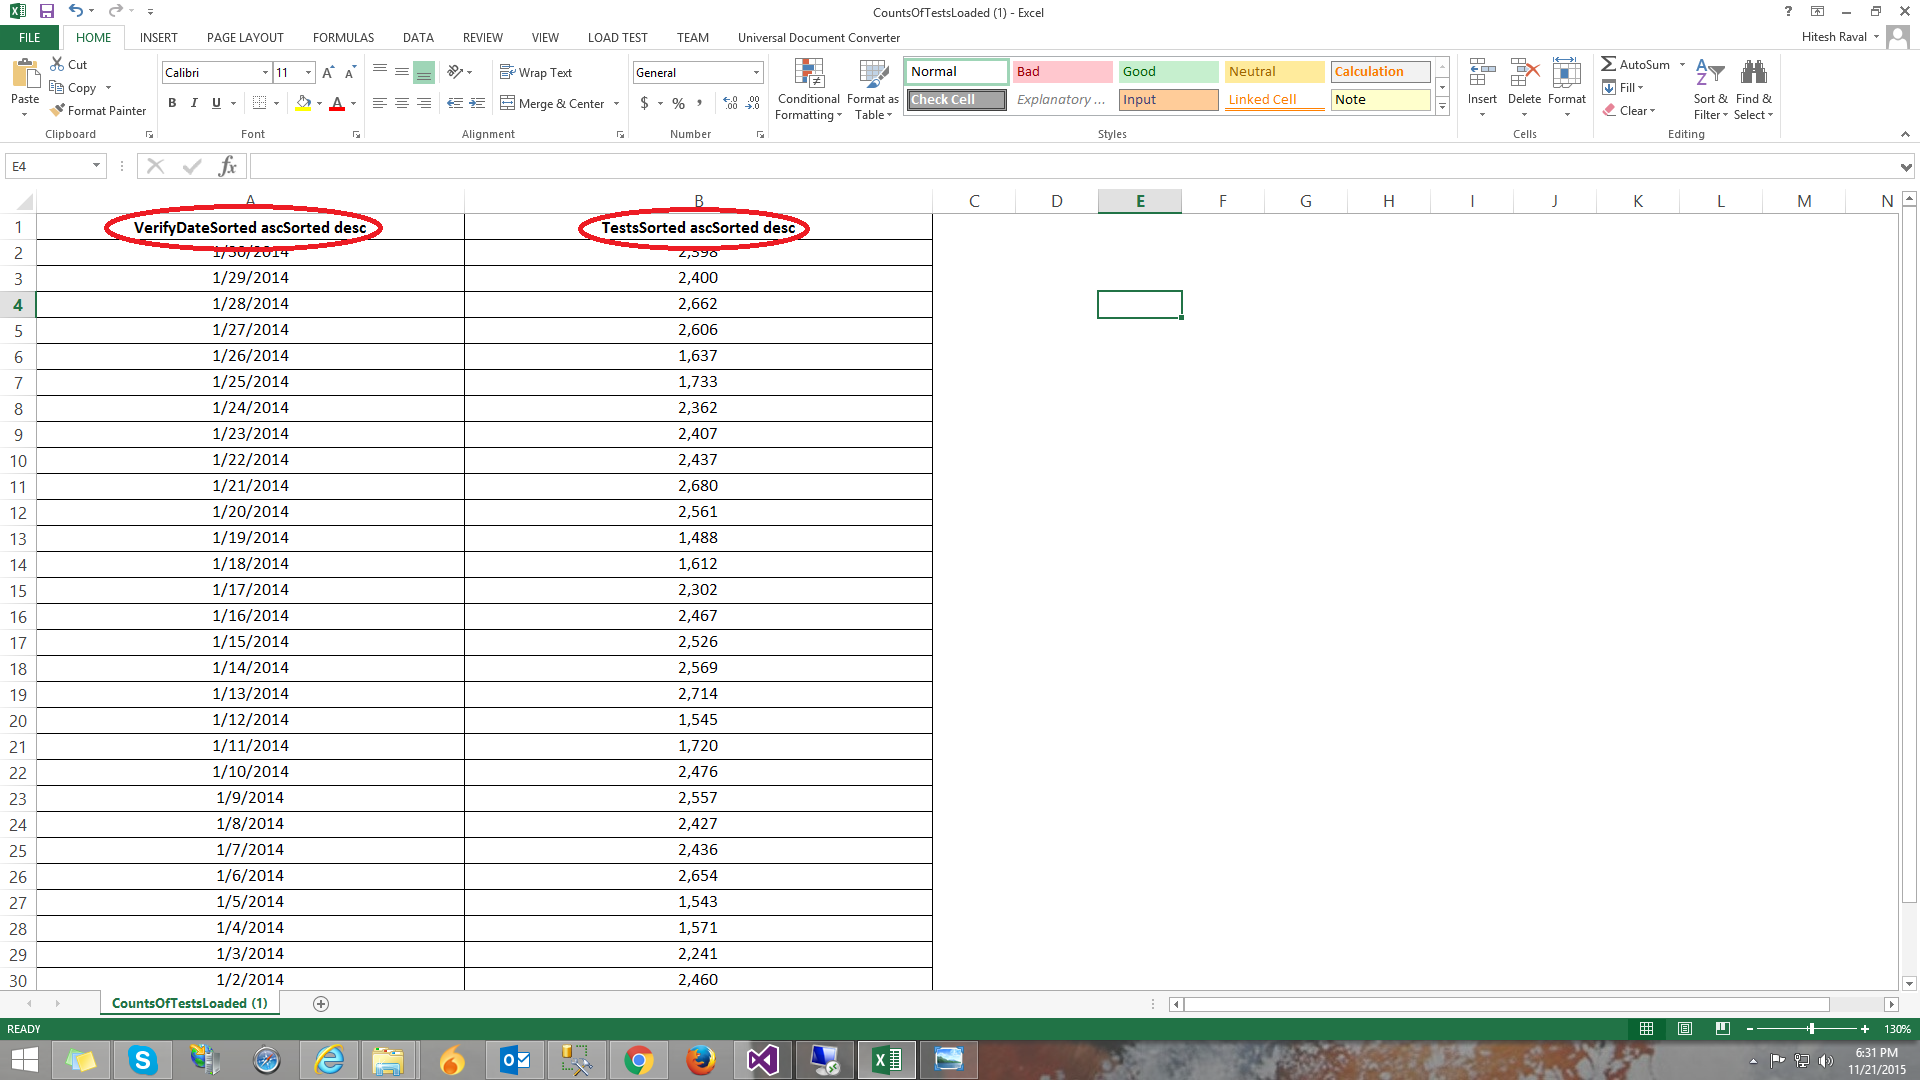Screen dimensions: 1920x1080
Task: Click the Insert Function fx icon
Action: pos(227,166)
